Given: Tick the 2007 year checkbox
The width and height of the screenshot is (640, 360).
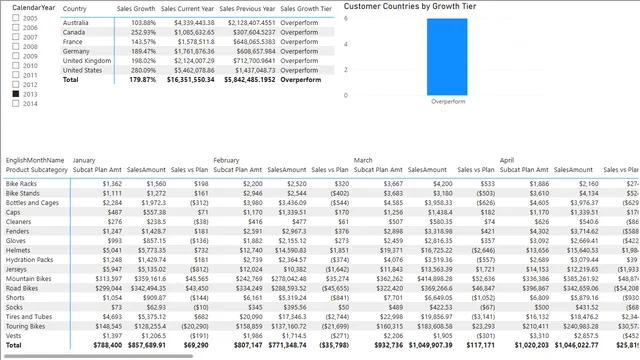Looking at the screenshot, I should [x=16, y=37].
